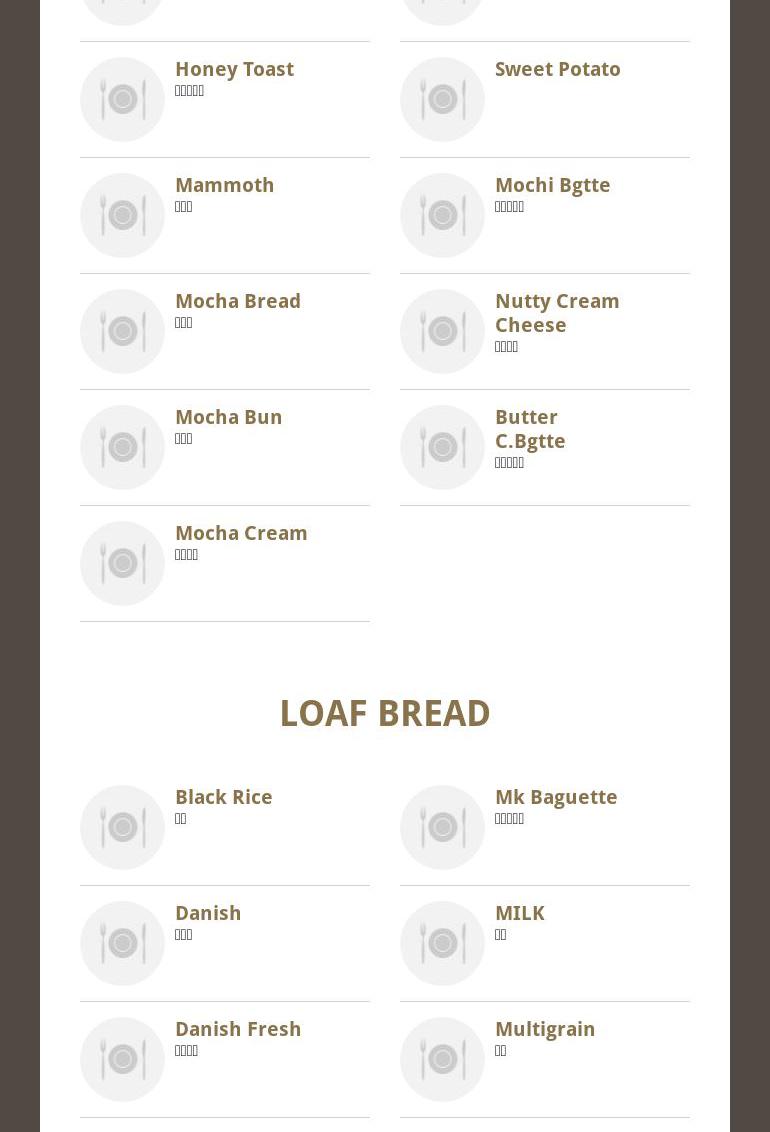Click the Nutty Cream Cheese plate icon
This screenshot has width=770, height=1132.
442,331
